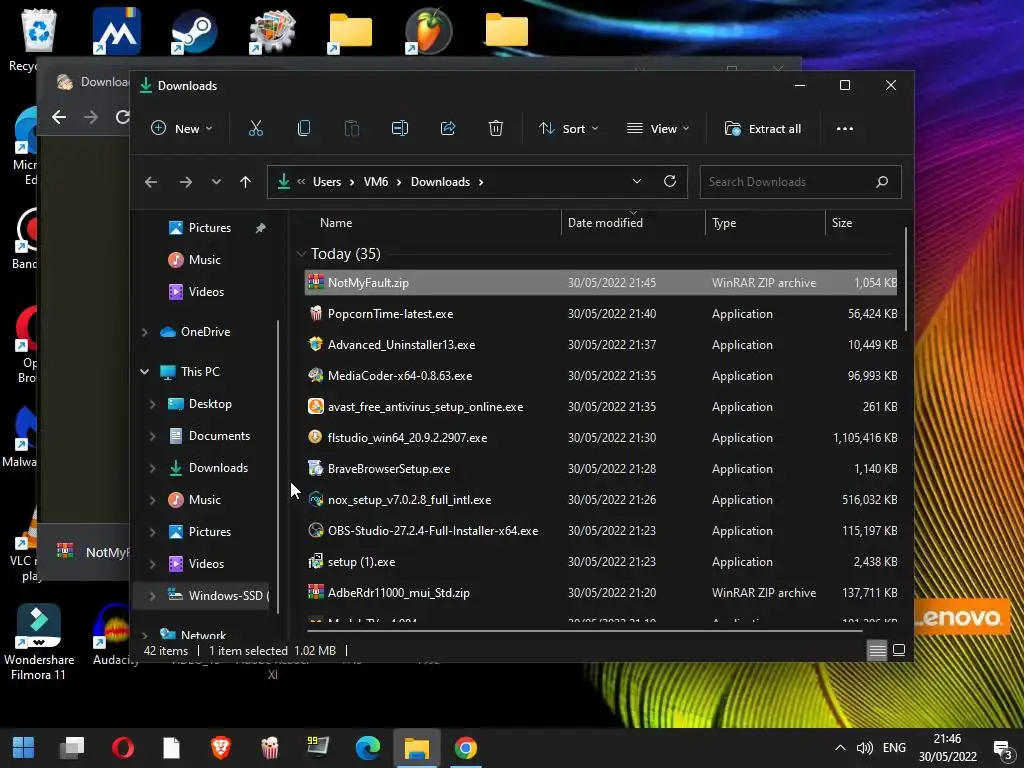Click the Paste icon in toolbar
Screen dimensions: 1024x768
pos(352,129)
